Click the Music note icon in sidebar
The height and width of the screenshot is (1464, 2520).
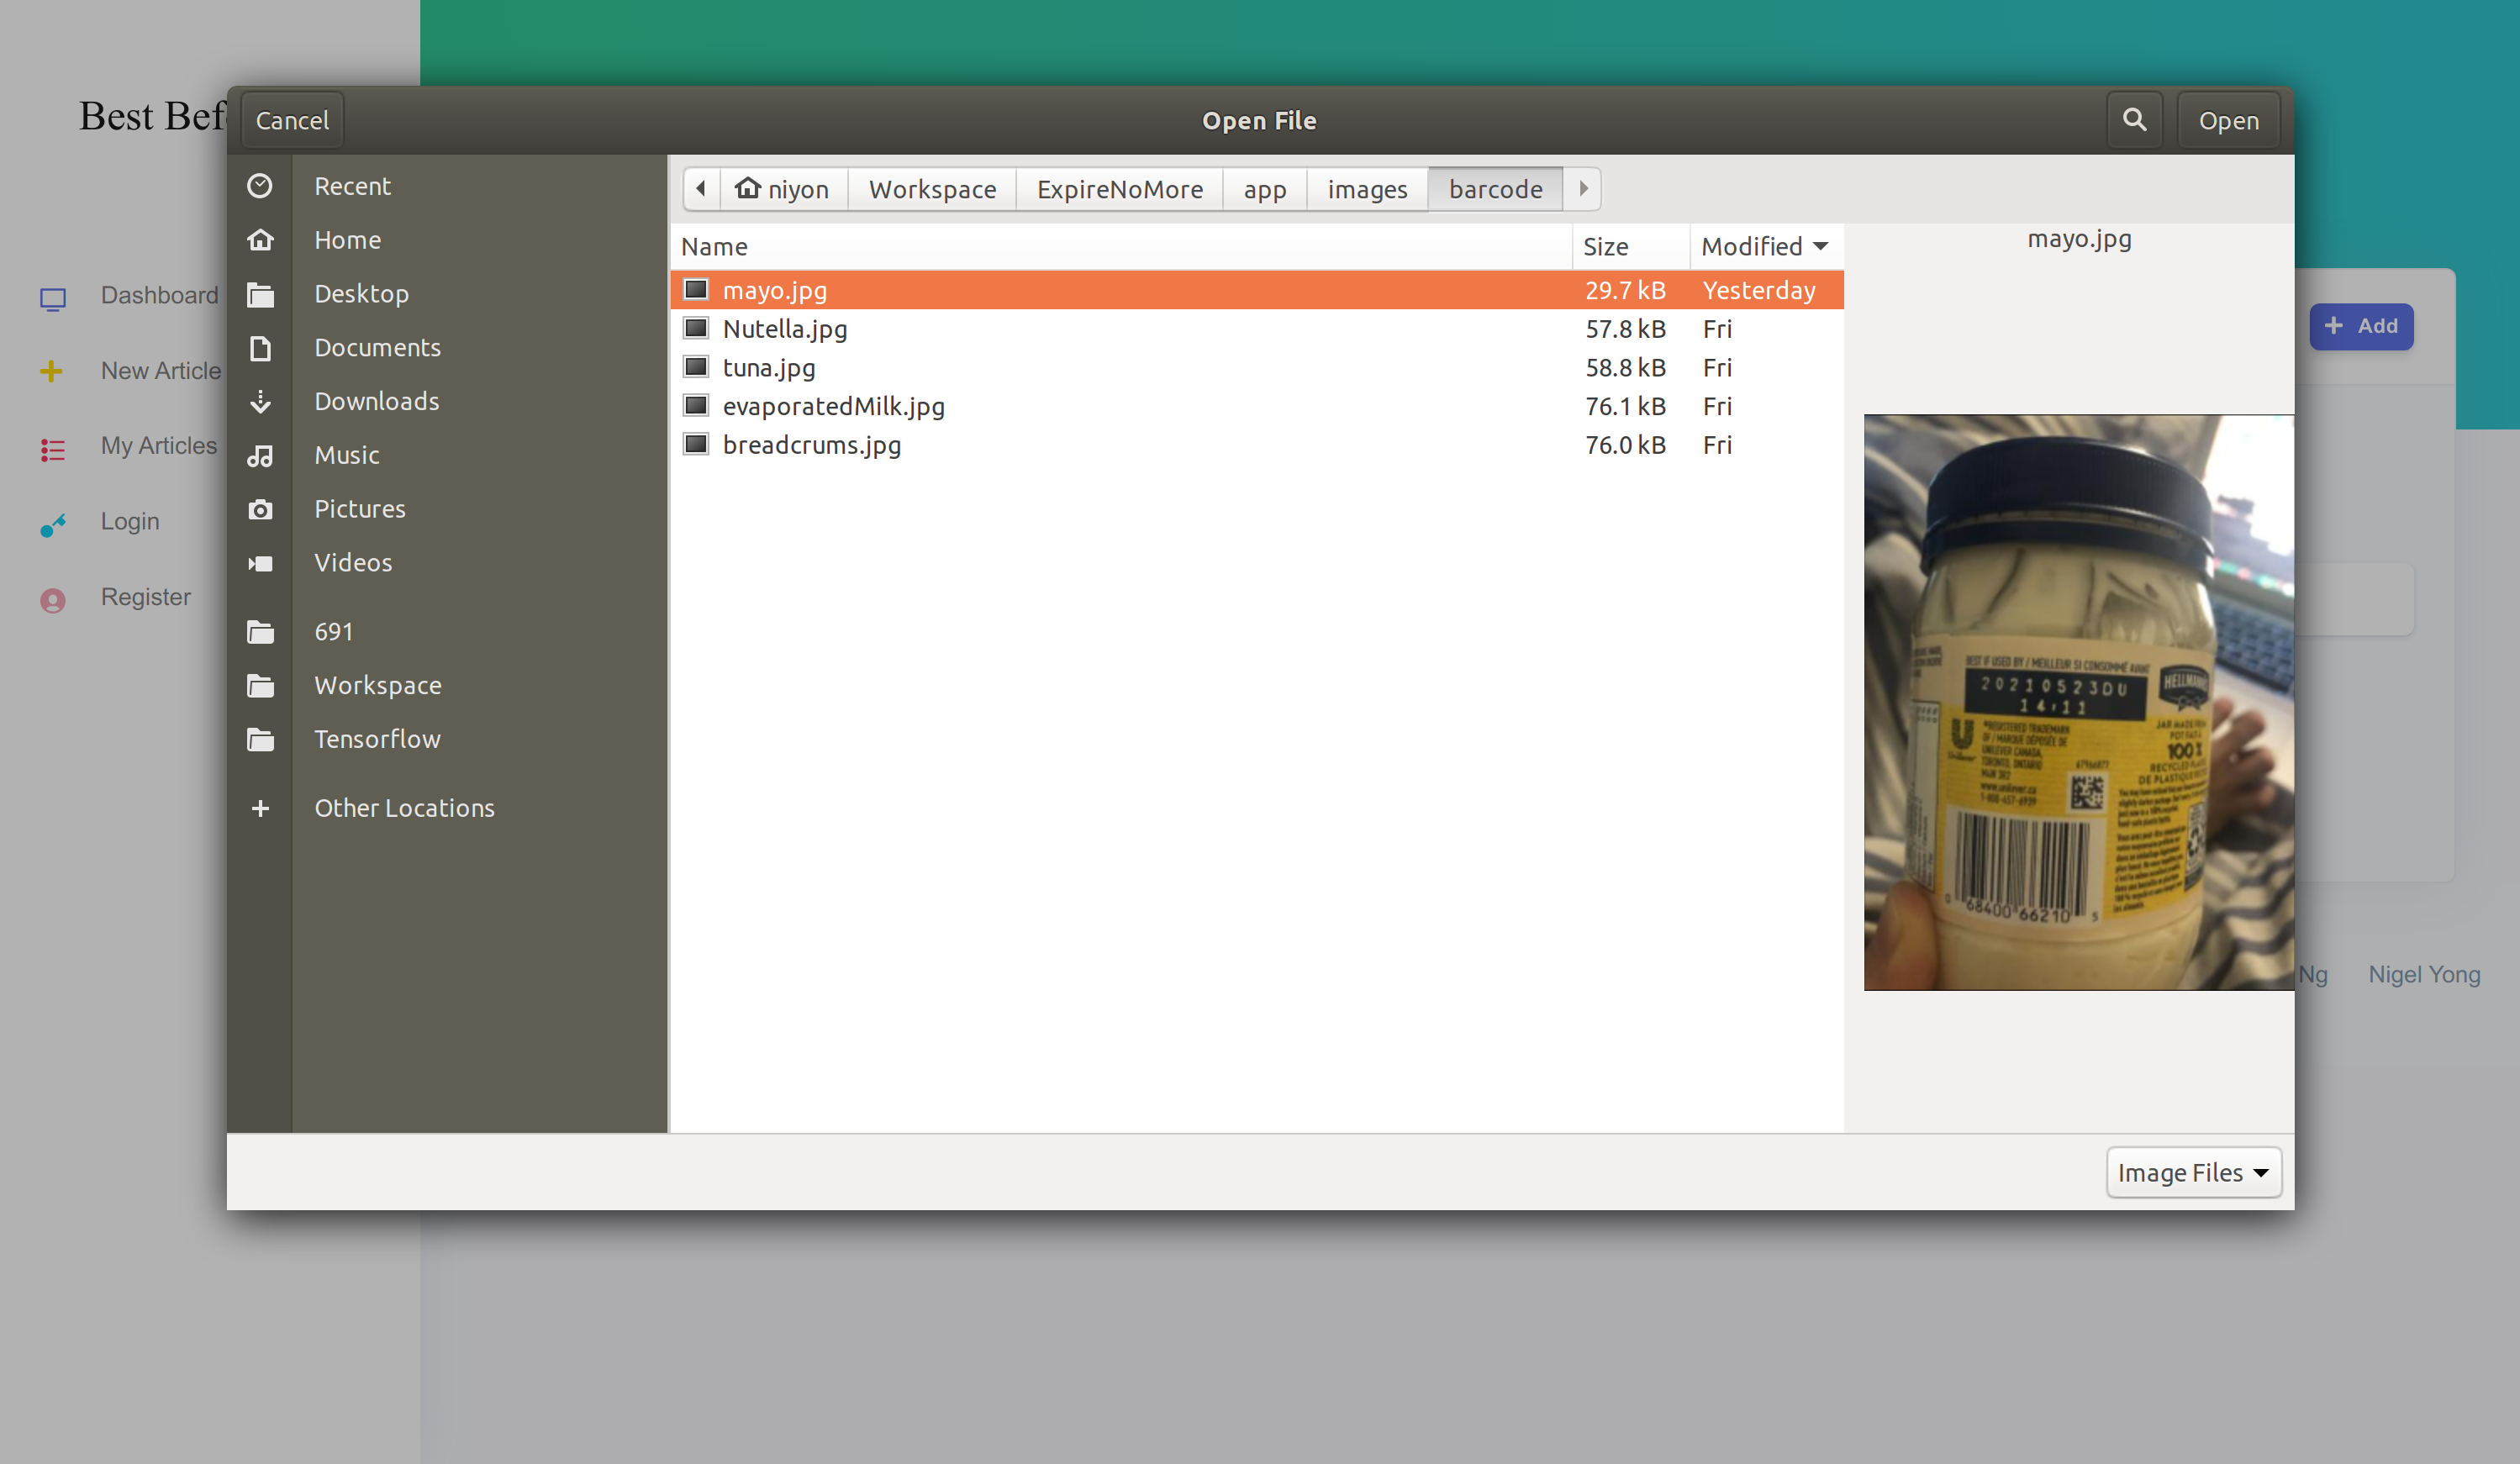260,455
